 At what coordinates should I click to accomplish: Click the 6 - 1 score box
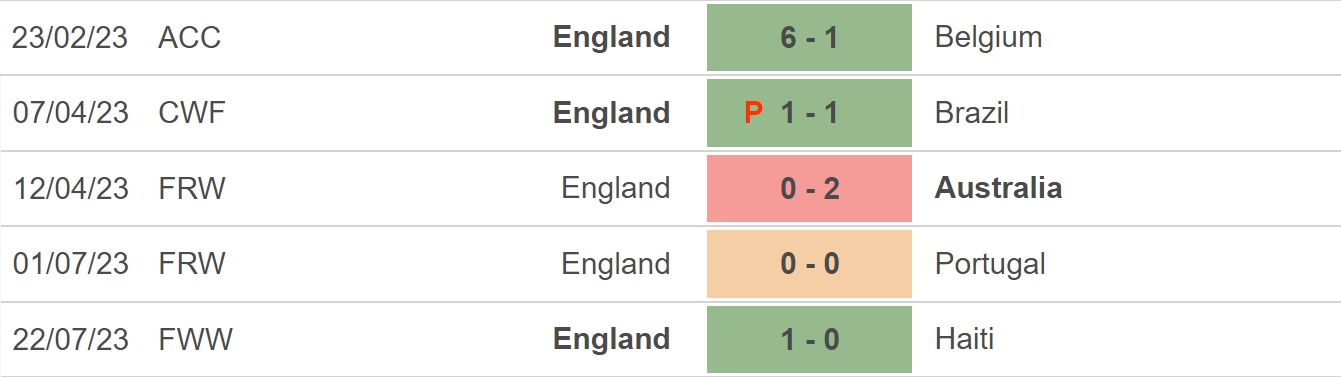[x=809, y=38]
